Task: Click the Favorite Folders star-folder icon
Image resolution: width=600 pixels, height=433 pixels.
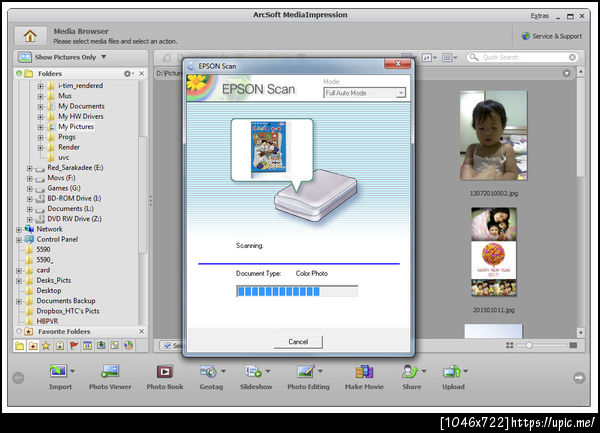Action: pyautogui.click(x=33, y=346)
